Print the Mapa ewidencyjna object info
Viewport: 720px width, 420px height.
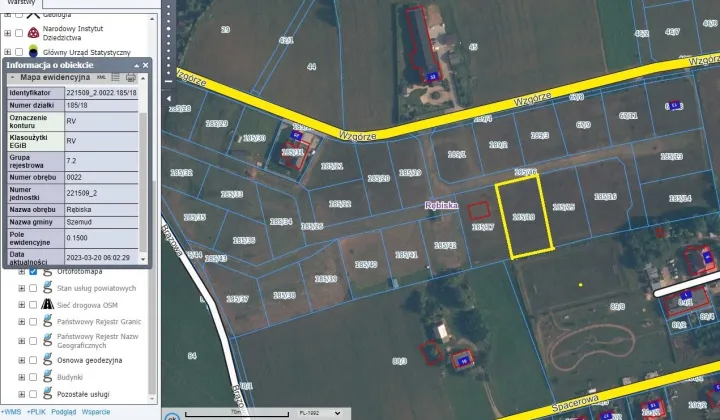pyautogui.click(x=131, y=78)
